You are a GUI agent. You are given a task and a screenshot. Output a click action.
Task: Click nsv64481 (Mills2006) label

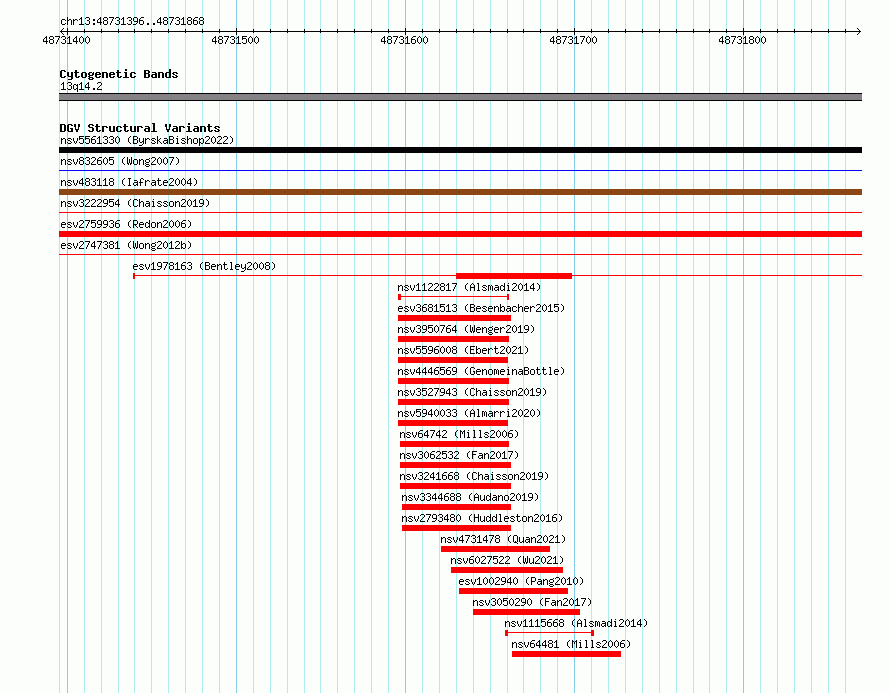[x=570, y=644]
